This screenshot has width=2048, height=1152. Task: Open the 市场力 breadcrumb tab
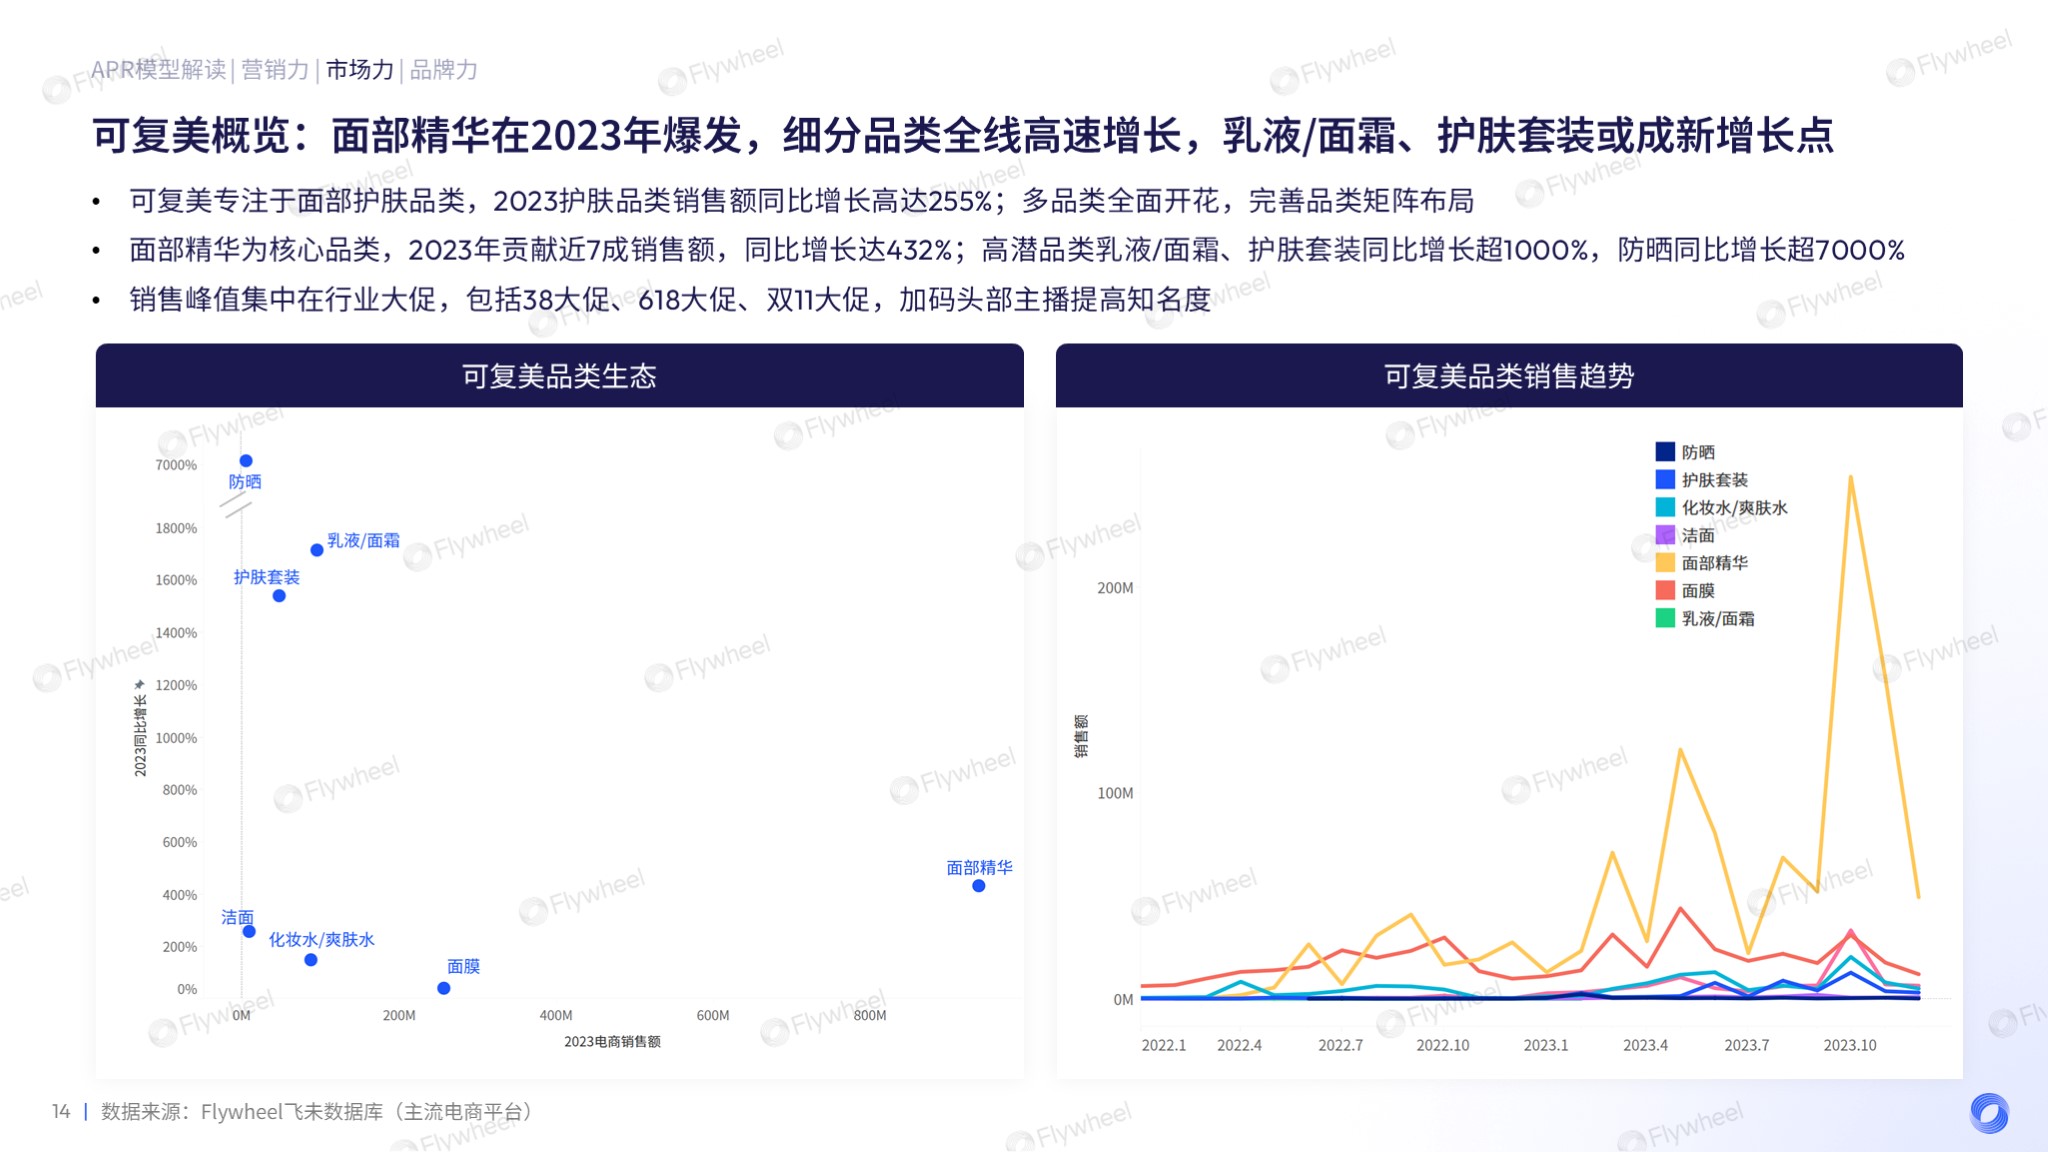pyautogui.click(x=360, y=70)
